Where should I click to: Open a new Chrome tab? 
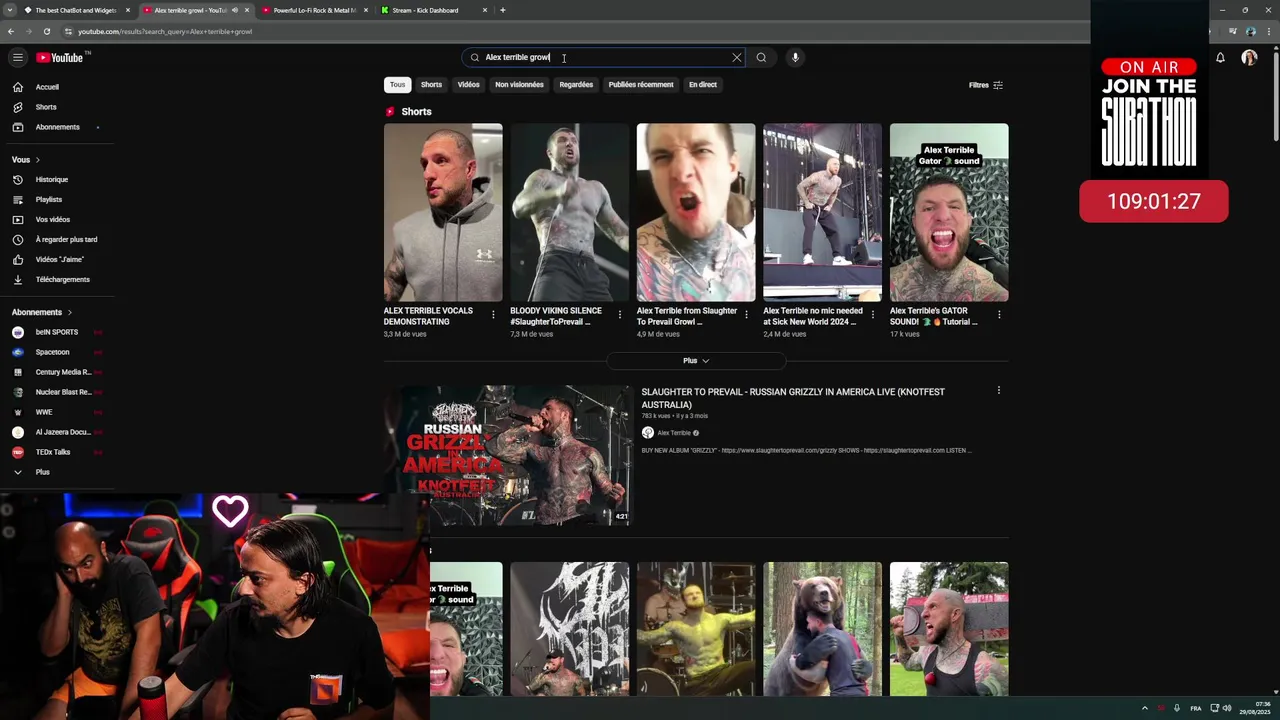pyautogui.click(x=502, y=10)
